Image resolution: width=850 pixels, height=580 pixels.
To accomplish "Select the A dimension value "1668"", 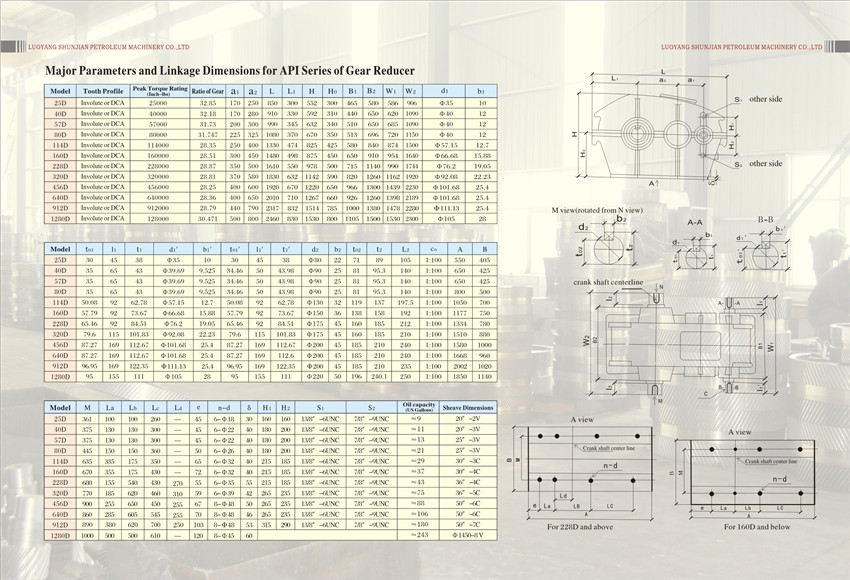I will click(x=460, y=356).
